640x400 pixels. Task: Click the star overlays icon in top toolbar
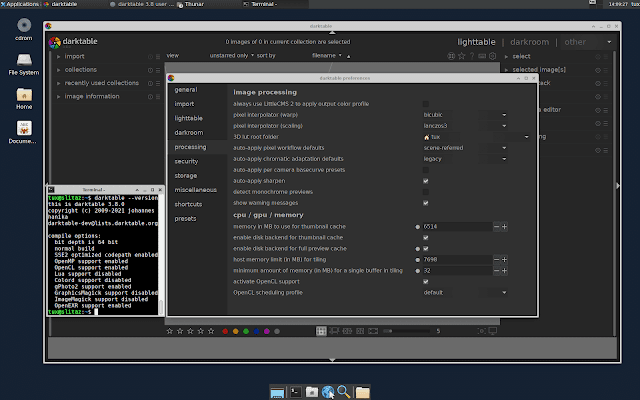462,56
